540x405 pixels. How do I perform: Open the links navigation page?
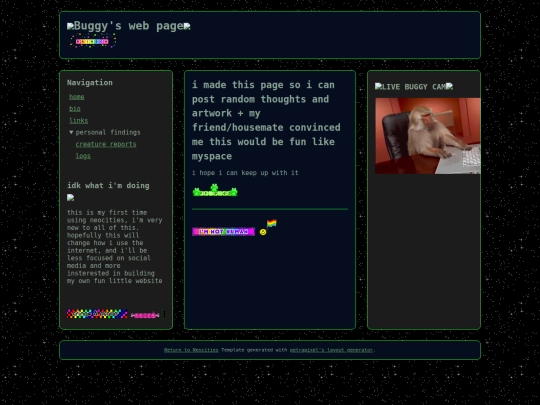79,121
